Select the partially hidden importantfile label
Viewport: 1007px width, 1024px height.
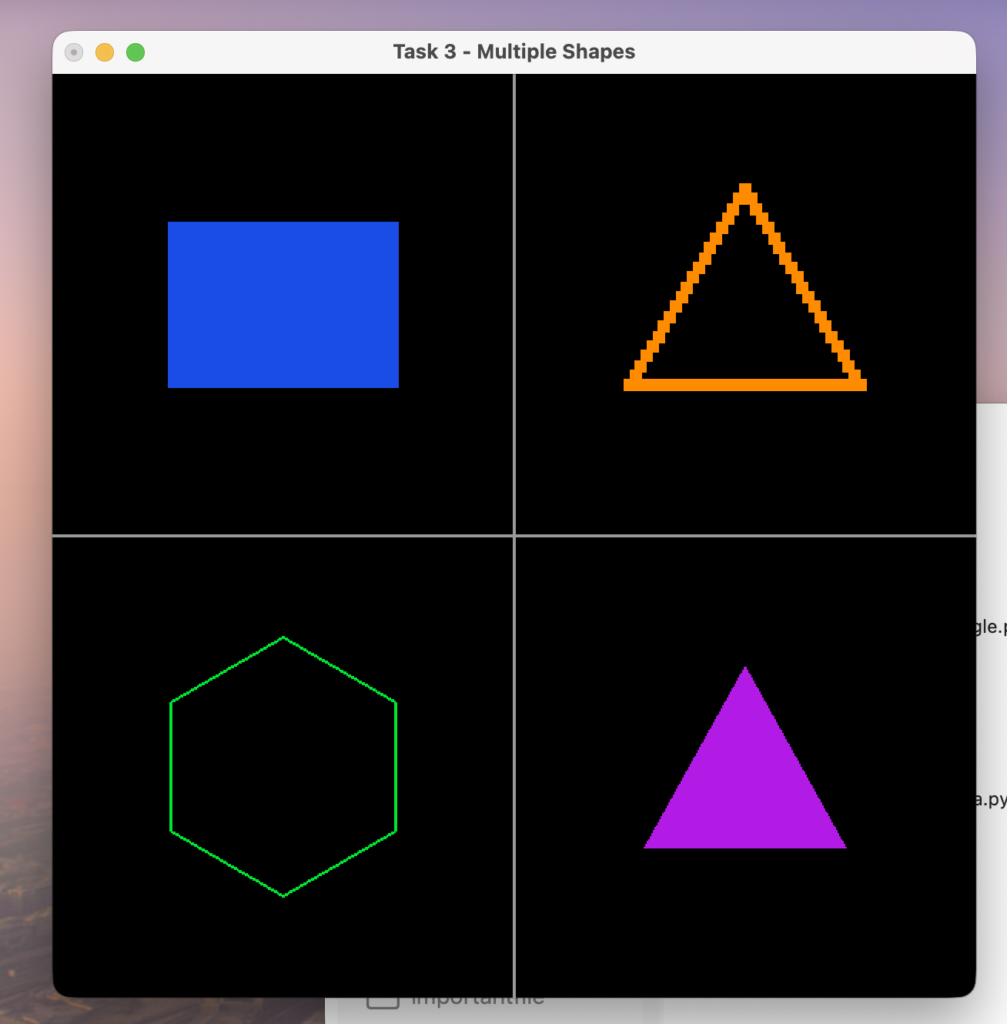478,1000
